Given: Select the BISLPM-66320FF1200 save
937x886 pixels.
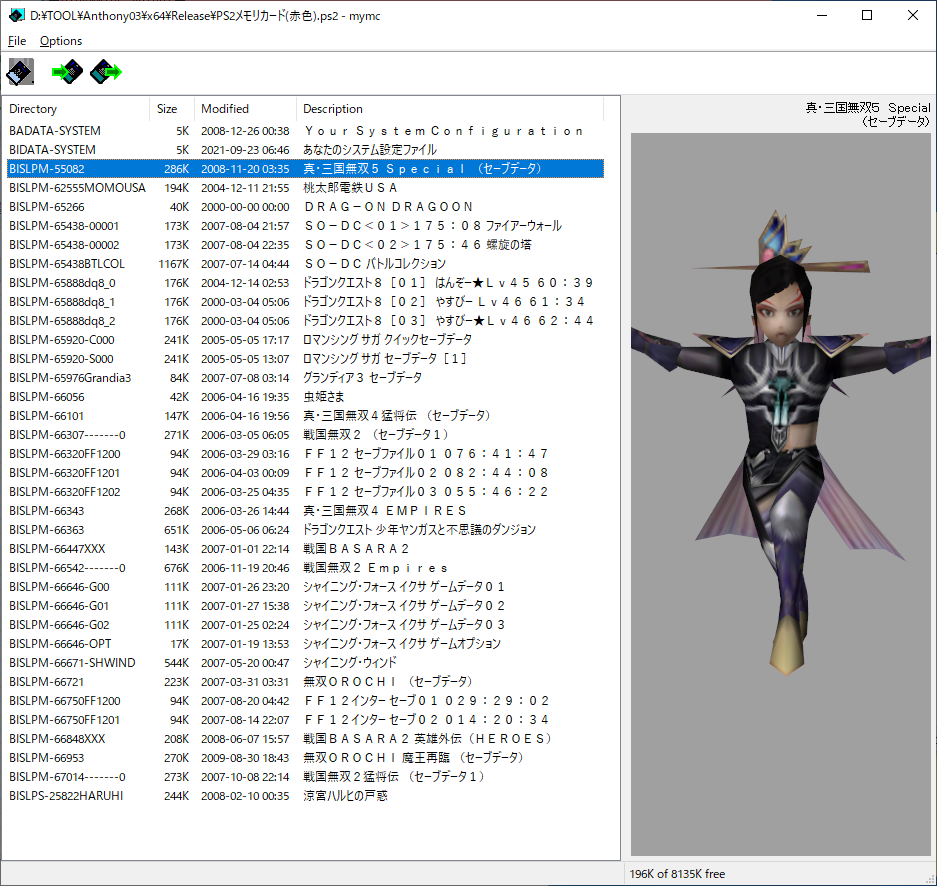Looking at the screenshot, I should [x=305, y=453].
